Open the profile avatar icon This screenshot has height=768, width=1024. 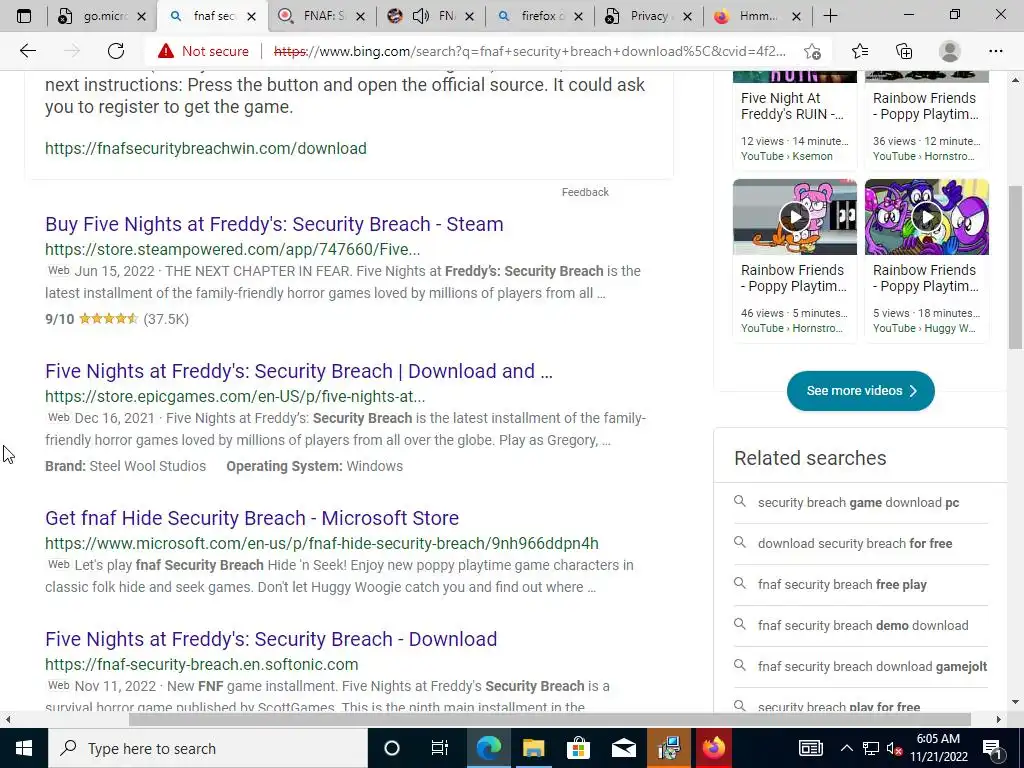click(950, 51)
